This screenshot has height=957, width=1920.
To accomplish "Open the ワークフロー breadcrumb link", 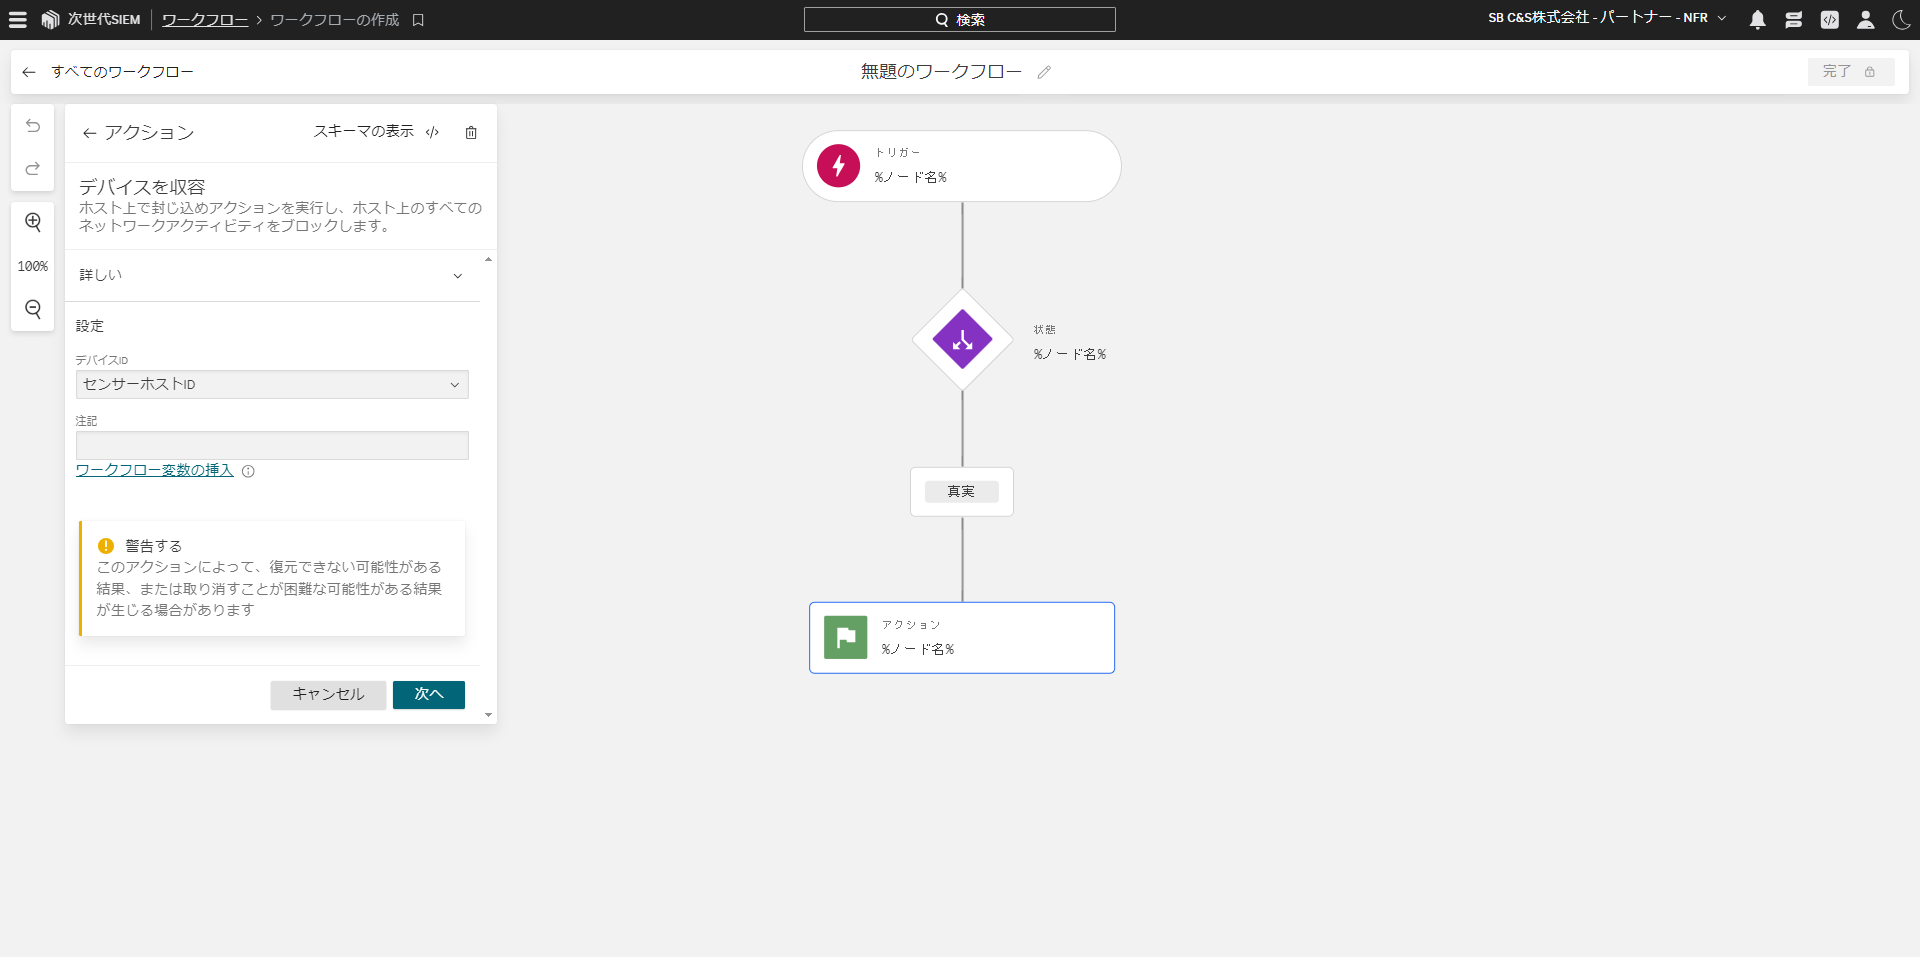I will [205, 20].
